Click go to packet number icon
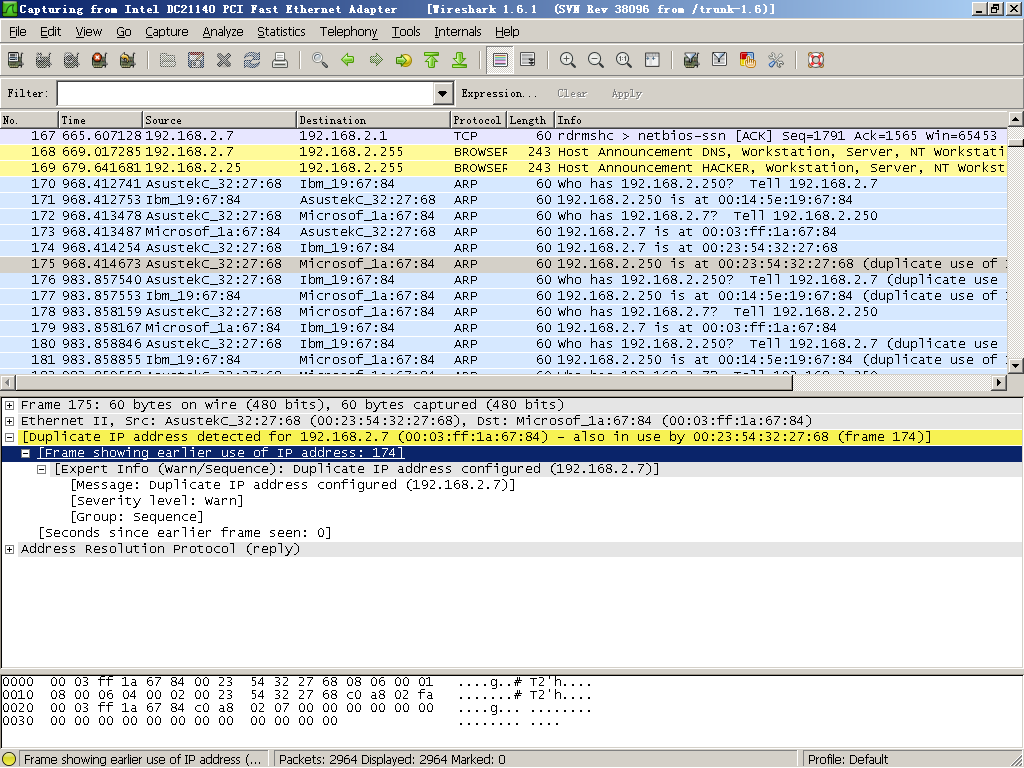This screenshot has width=1024, height=768. click(404, 60)
